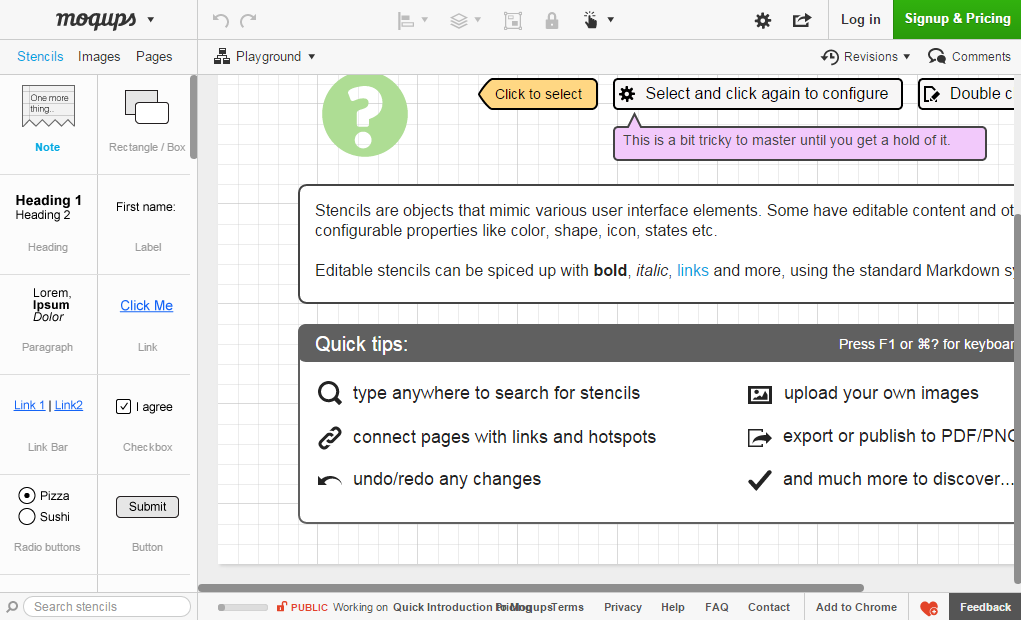Select the Label stencil

coord(147,224)
